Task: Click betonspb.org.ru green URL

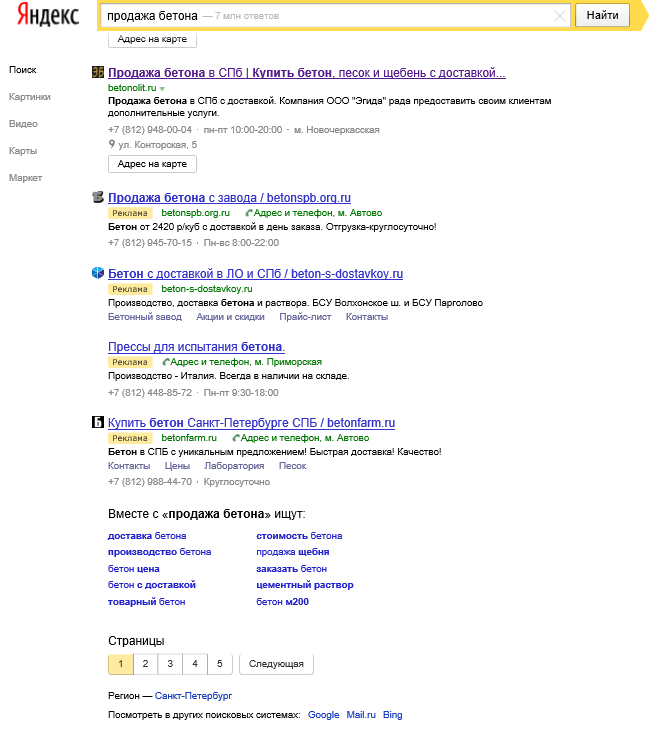Action: 195,213
